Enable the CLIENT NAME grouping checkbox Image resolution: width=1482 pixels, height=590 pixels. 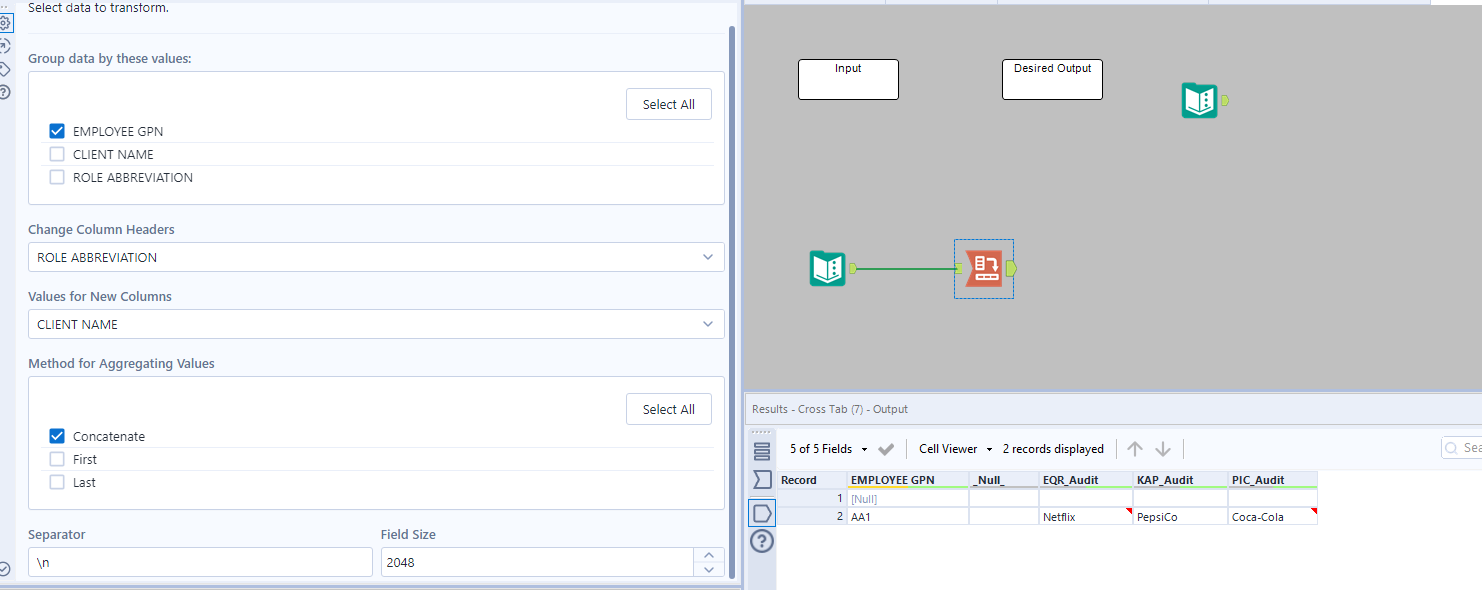click(x=57, y=154)
